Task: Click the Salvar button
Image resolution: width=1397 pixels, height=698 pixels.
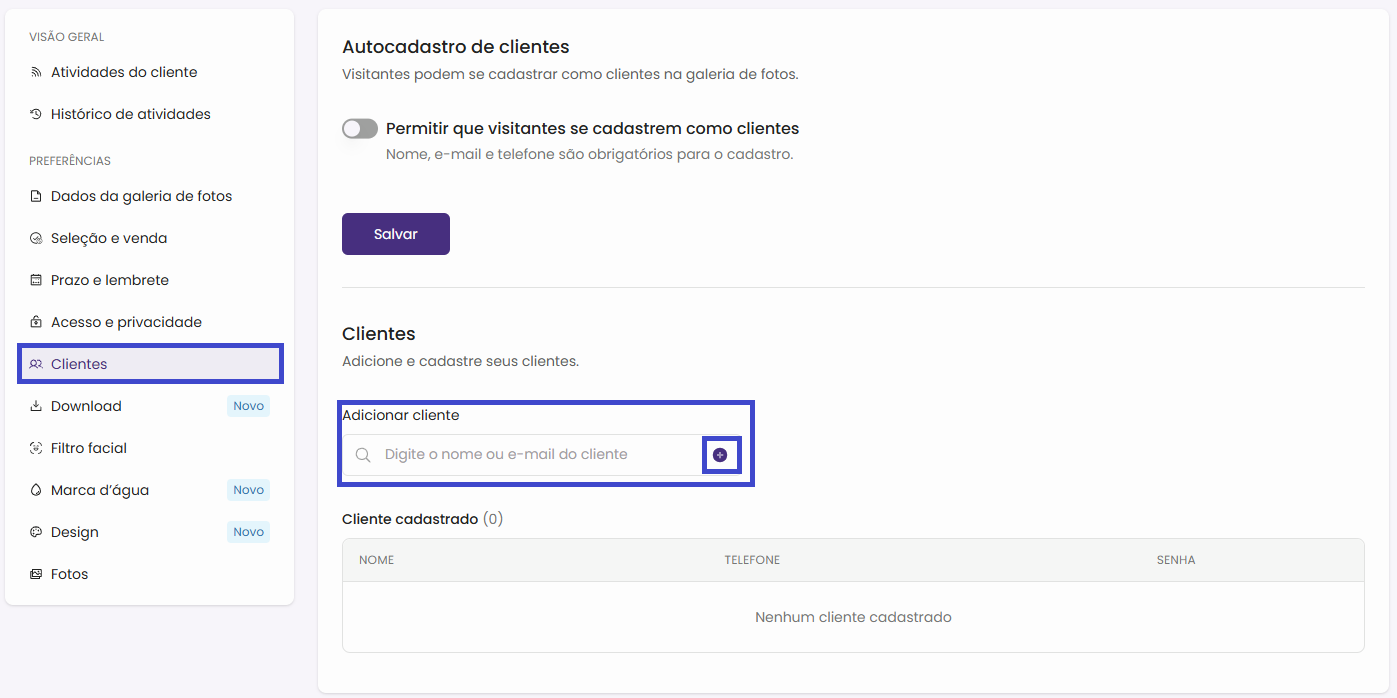Action: pos(395,234)
